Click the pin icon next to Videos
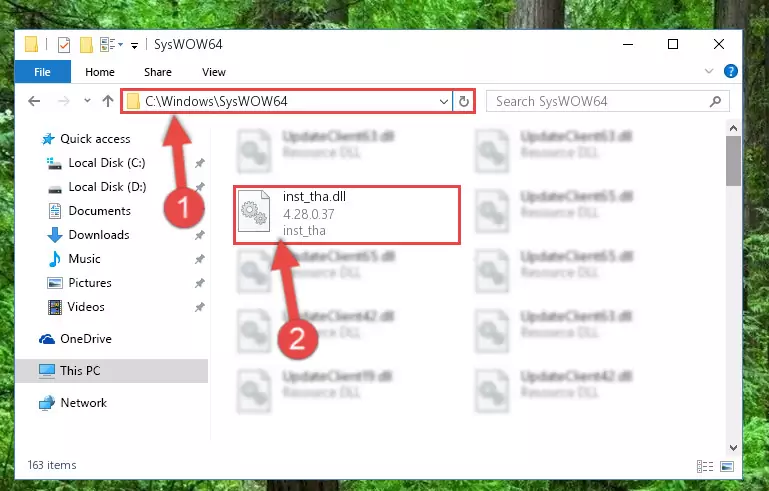 (x=200, y=308)
